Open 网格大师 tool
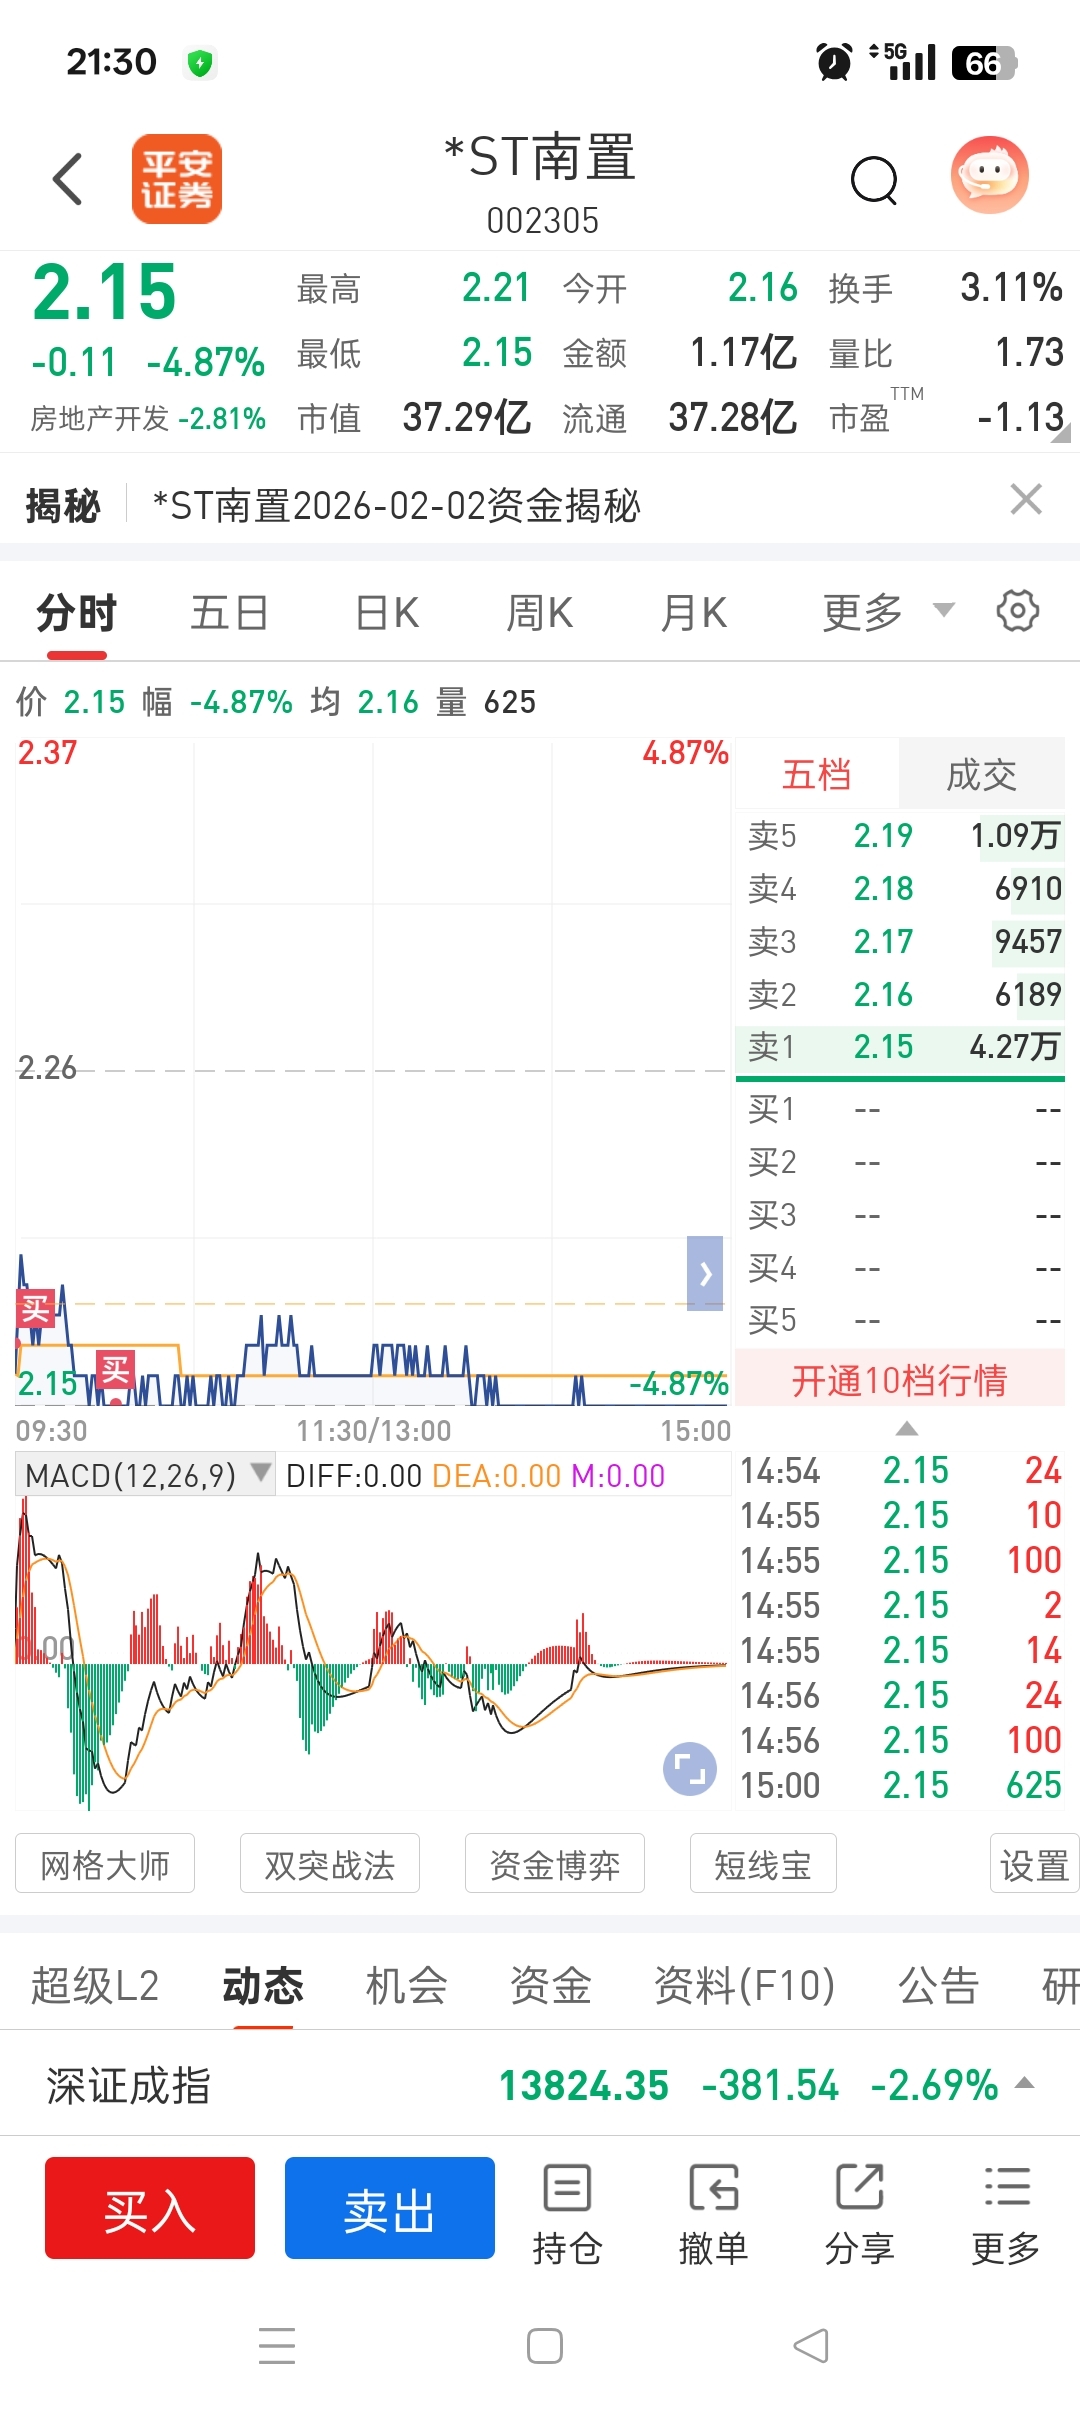The height and width of the screenshot is (2412, 1080). coord(105,1864)
